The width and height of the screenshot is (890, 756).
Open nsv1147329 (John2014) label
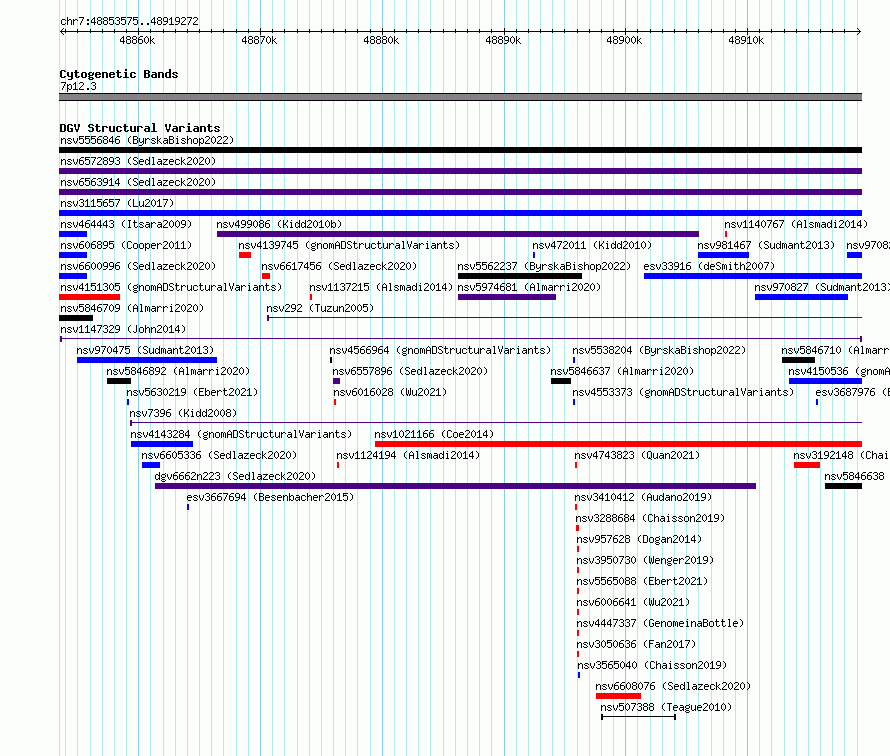[123, 329]
